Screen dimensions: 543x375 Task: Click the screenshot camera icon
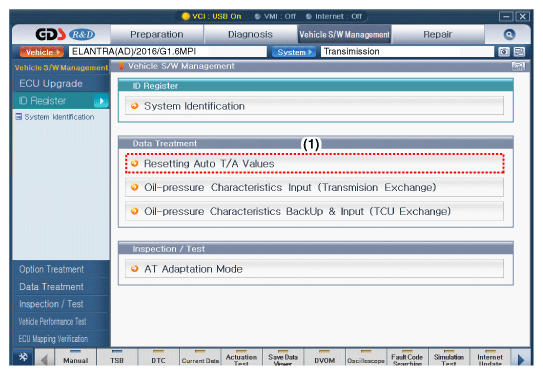click(x=504, y=52)
